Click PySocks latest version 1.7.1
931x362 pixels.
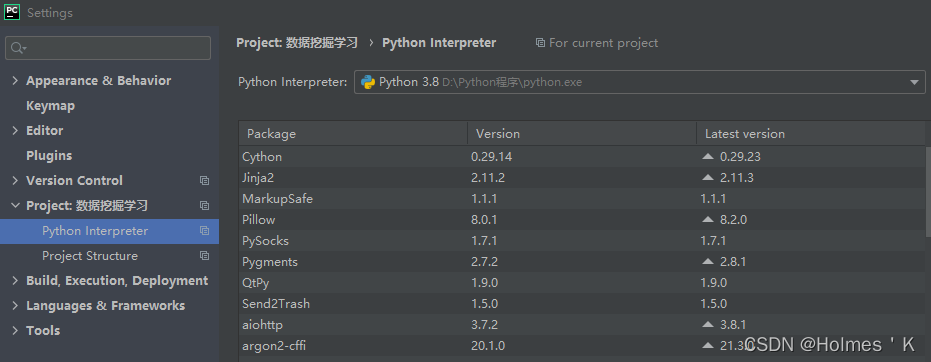(x=713, y=241)
